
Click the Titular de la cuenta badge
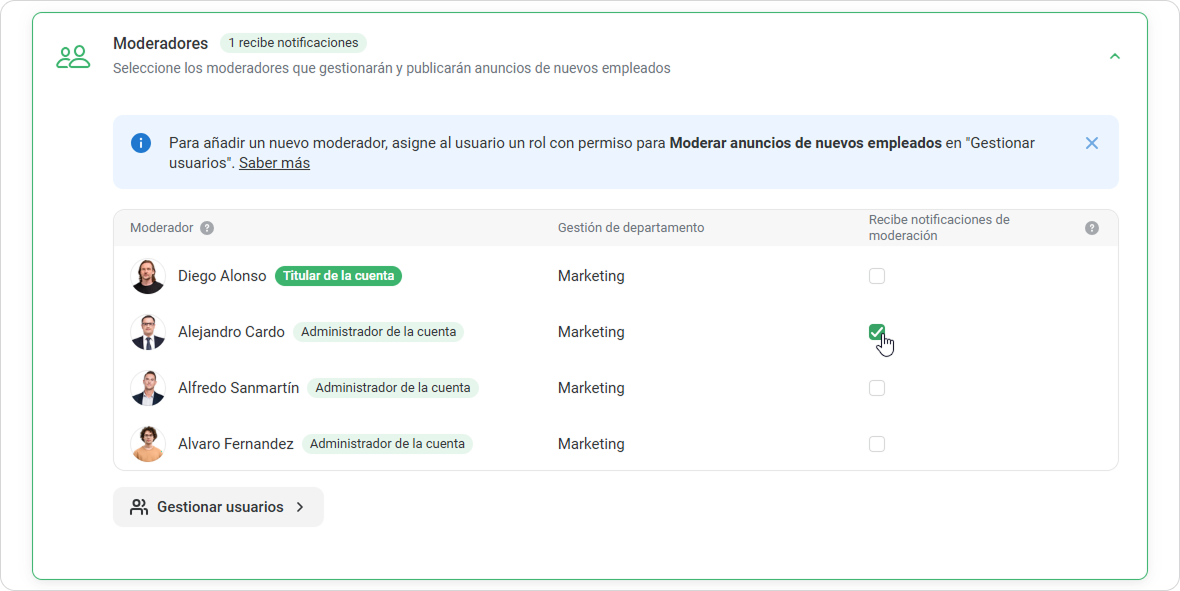tap(338, 276)
